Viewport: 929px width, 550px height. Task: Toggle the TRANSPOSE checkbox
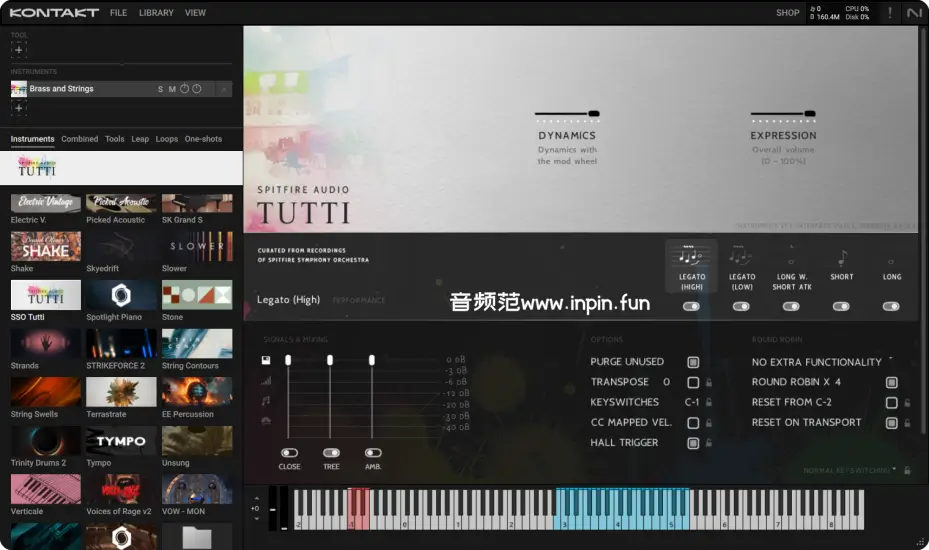[693, 382]
